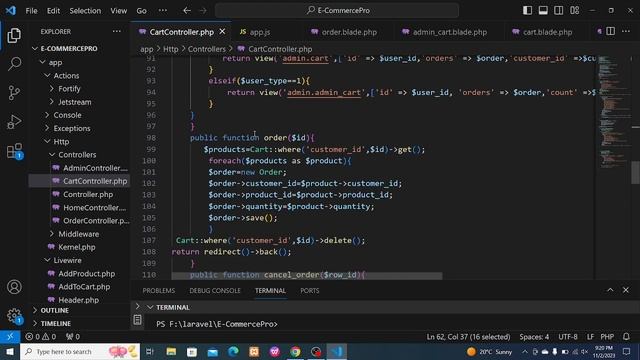Change Spaces: 4 indentation setting
Viewport: 640px width, 360px height.
tap(534, 337)
